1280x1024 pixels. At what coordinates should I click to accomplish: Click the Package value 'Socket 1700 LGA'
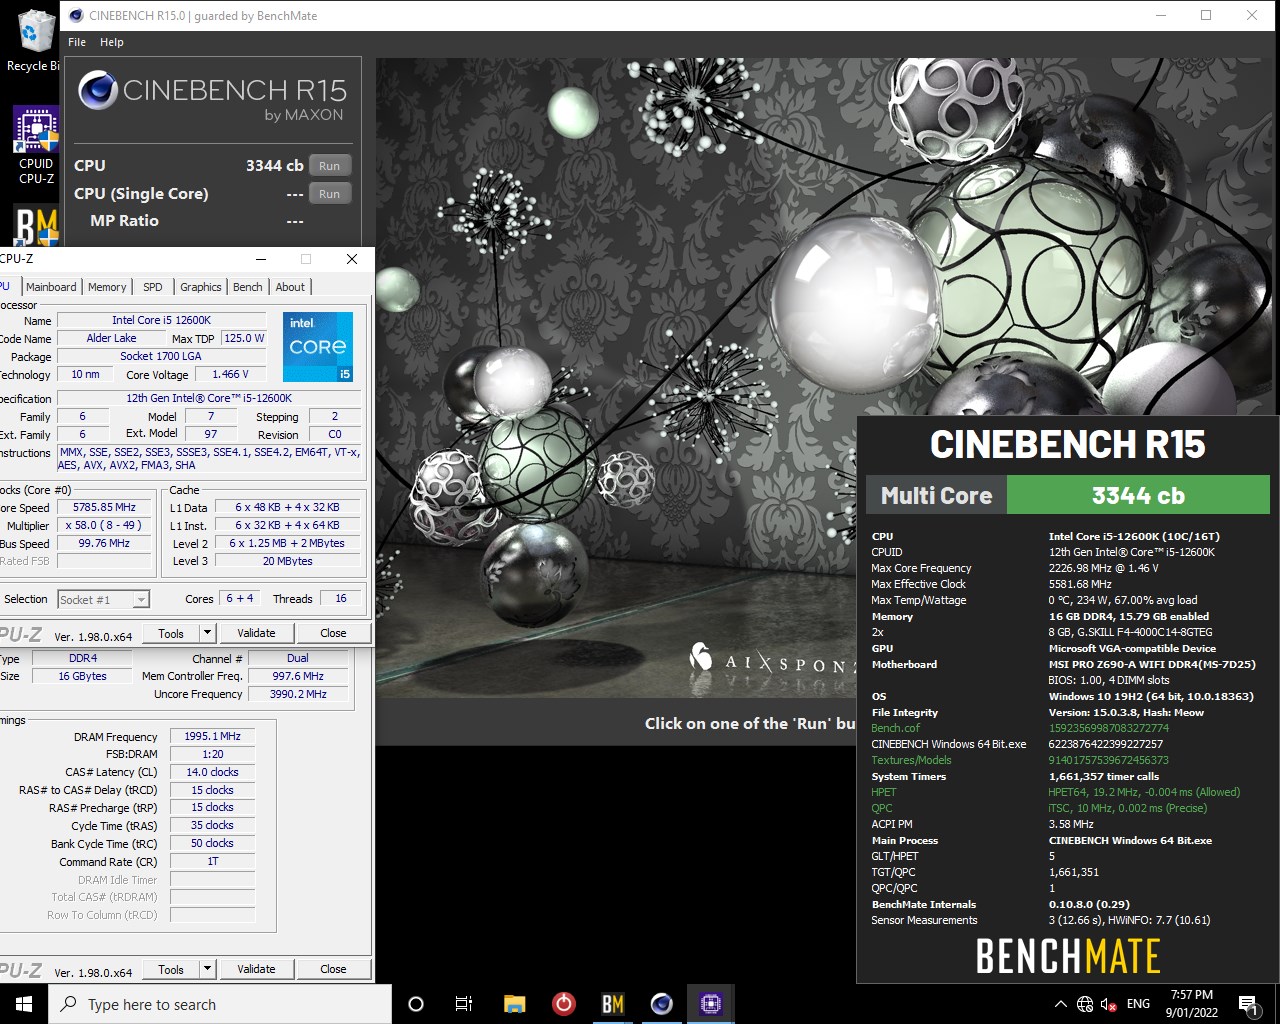pos(161,356)
